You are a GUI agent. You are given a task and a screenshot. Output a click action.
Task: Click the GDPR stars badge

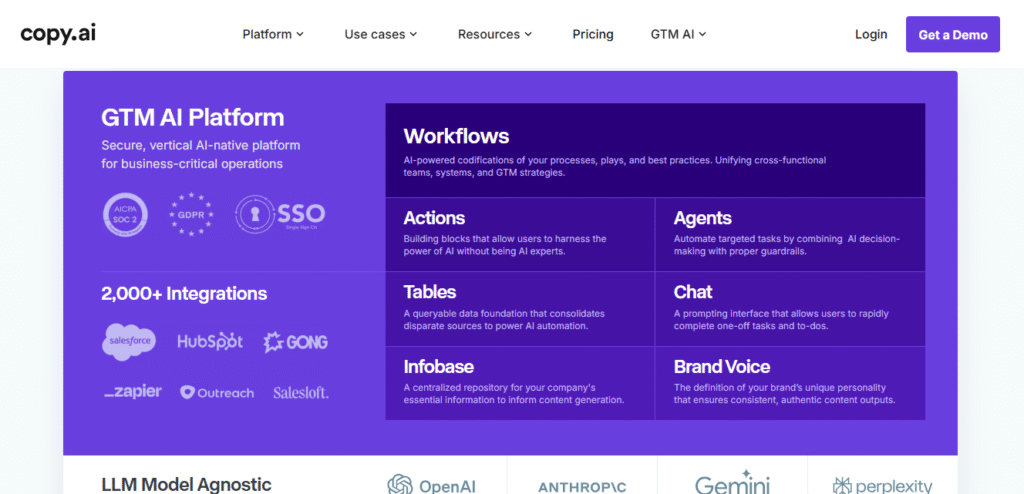tap(191, 214)
